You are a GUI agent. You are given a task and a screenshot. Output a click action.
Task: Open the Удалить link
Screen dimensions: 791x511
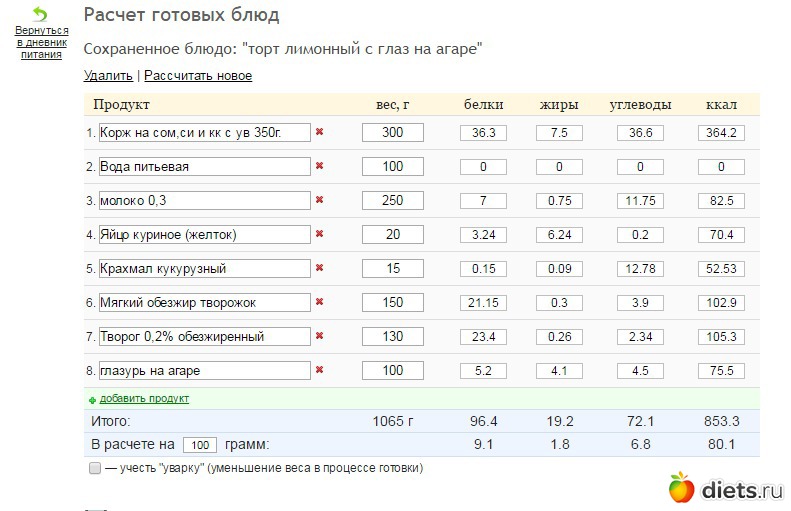(108, 76)
